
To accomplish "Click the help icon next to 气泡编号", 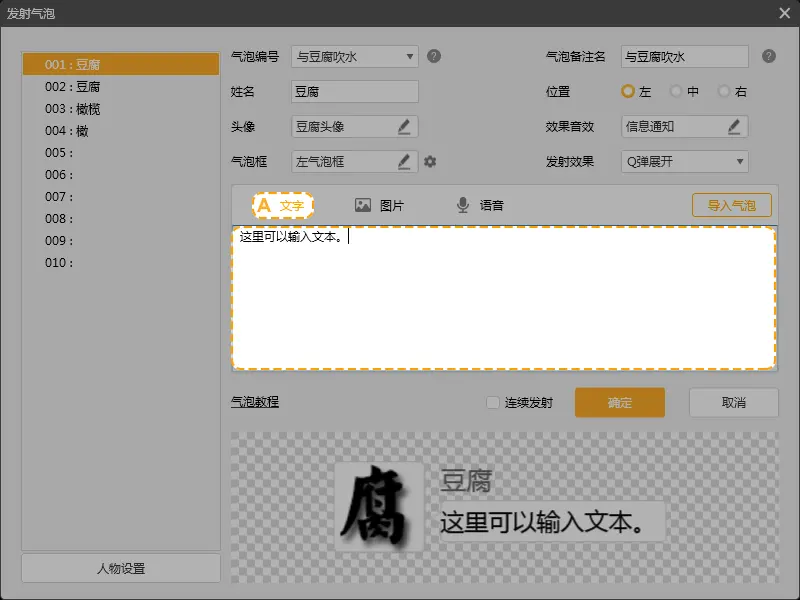I will coord(434,56).
